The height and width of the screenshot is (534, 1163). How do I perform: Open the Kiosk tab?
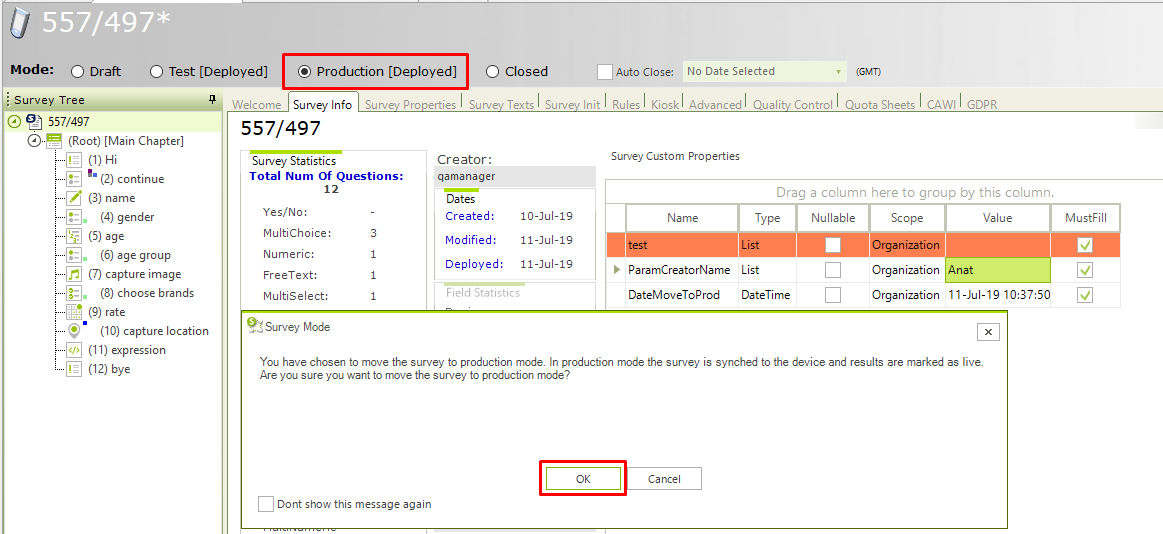[665, 105]
